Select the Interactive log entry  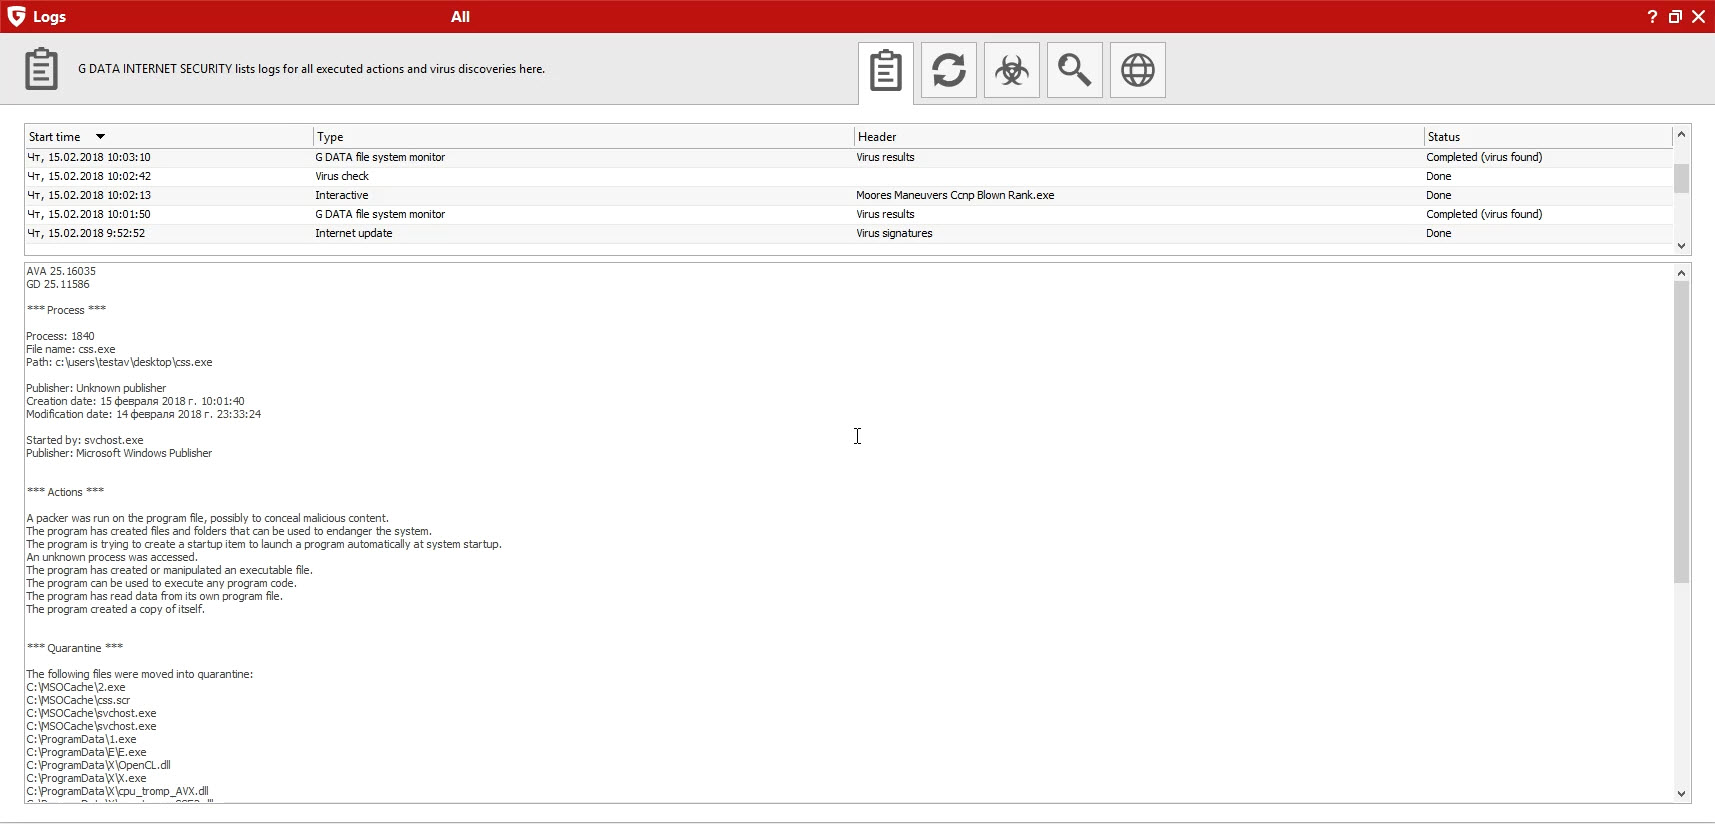pos(848,195)
